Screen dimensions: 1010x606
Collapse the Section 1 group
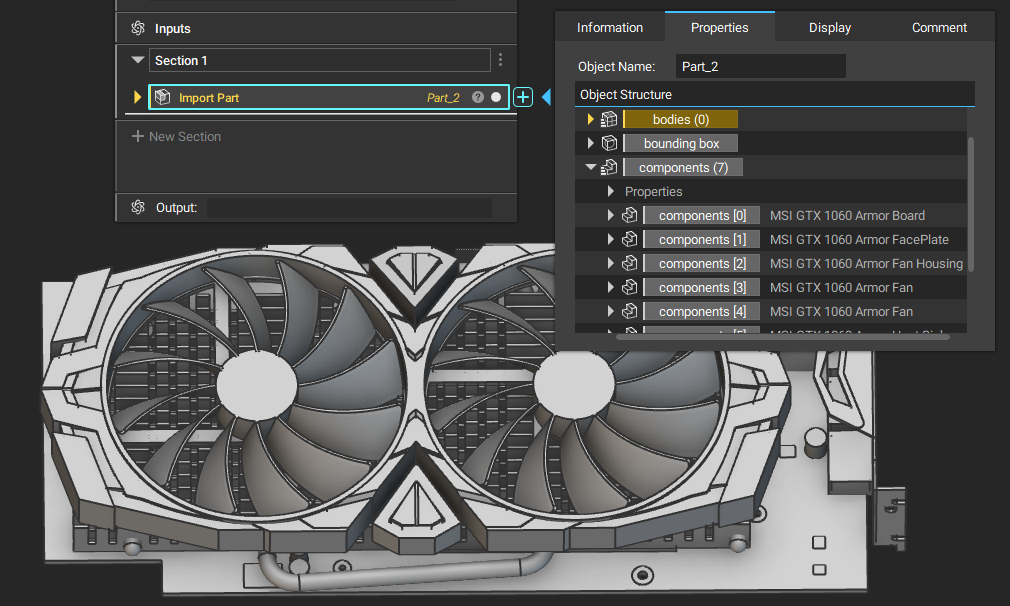(x=136, y=59)
